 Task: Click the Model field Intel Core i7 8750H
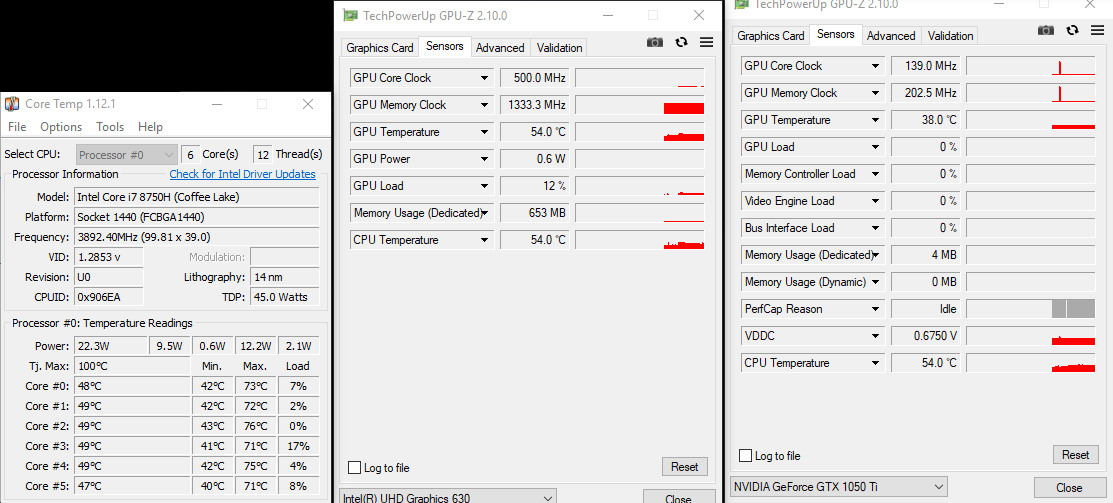197,197
